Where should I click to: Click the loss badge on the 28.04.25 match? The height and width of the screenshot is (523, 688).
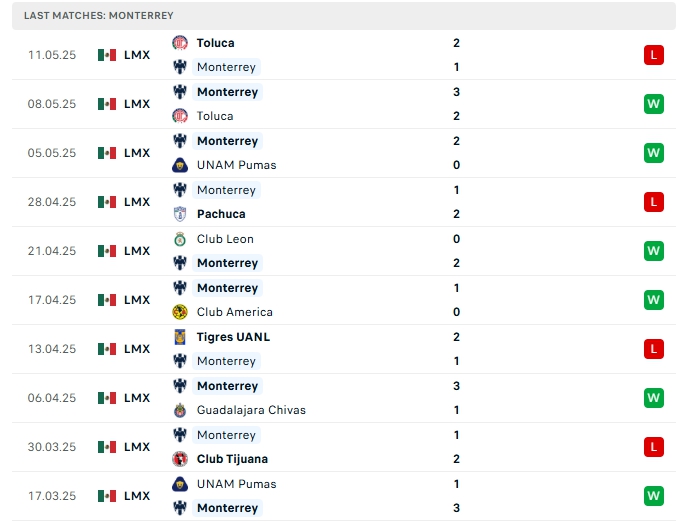tap(654, 202)
